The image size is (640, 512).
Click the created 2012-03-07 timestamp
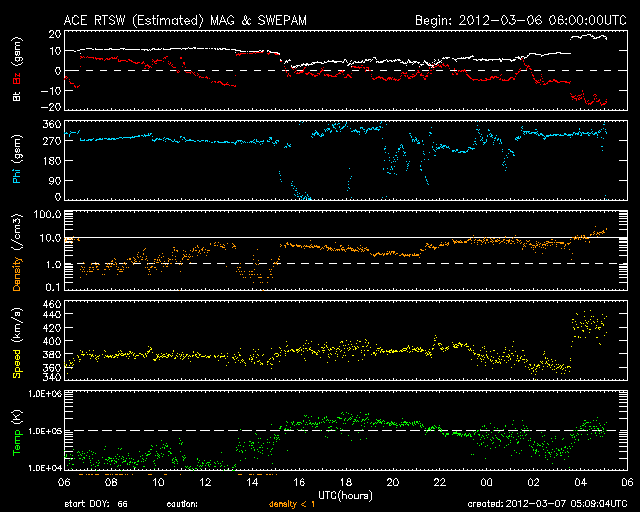click(547, 504)
